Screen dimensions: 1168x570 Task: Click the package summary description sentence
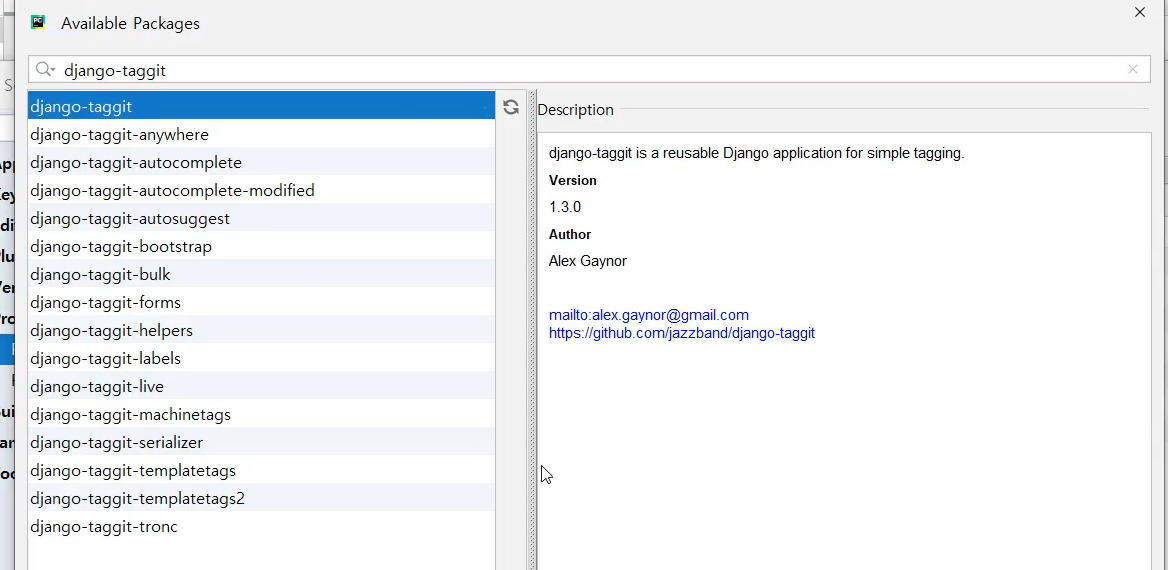click(x=756, y=153)
